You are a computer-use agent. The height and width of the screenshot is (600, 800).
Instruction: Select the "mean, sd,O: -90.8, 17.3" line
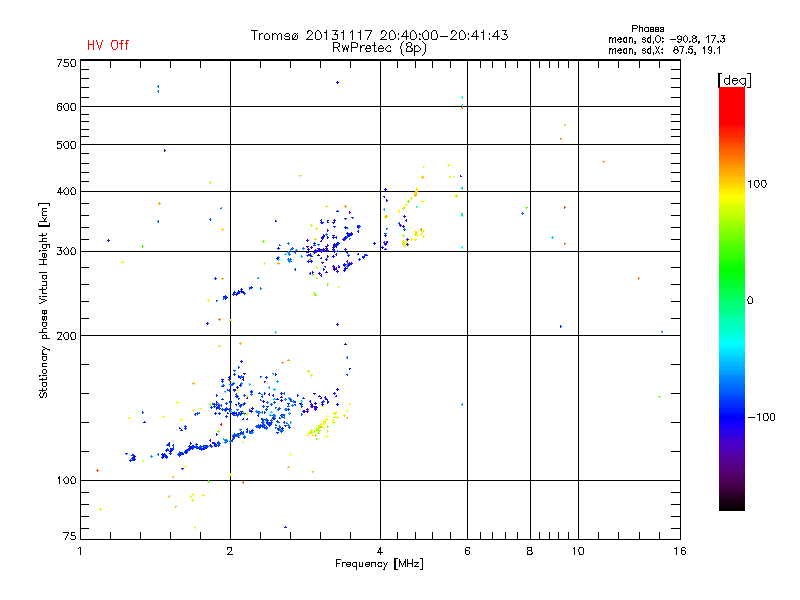[666, 39]
